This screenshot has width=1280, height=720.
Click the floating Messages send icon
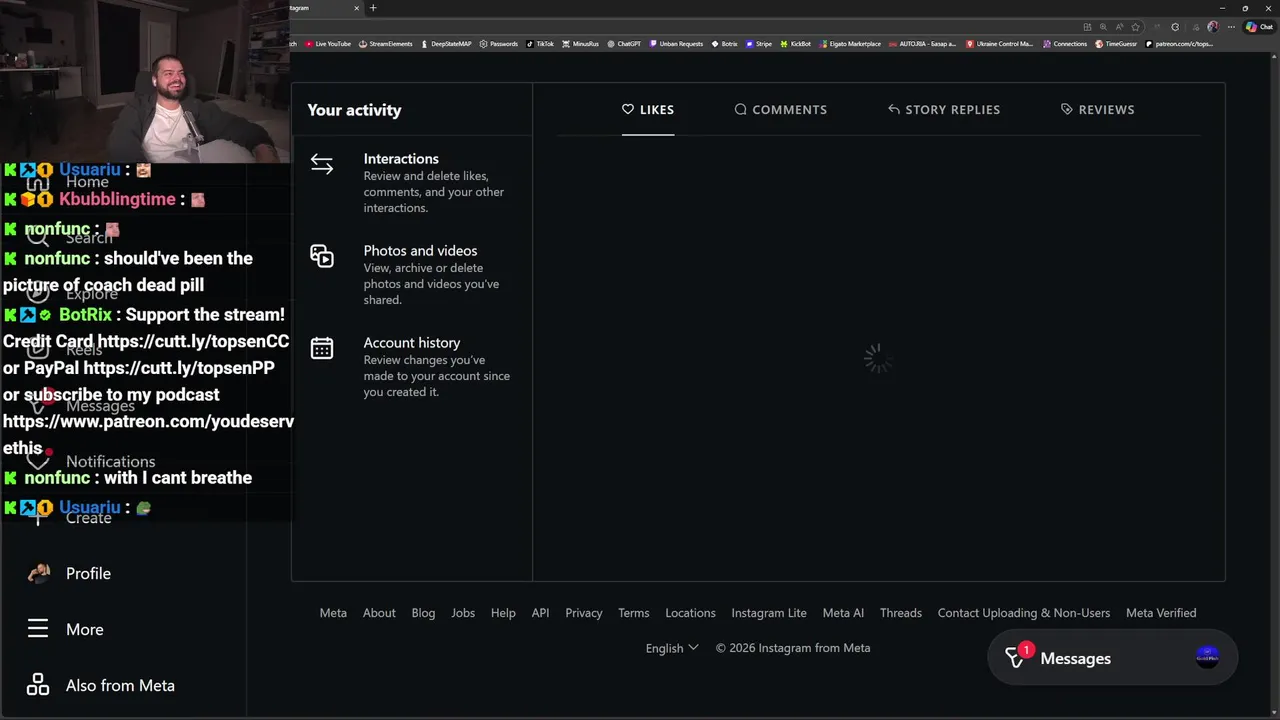pos(1015,658)
